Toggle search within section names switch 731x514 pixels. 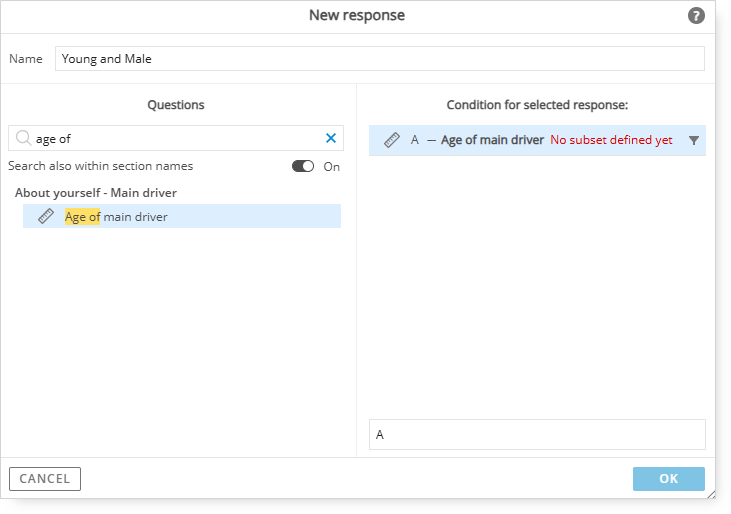click(x=303, y=166)
